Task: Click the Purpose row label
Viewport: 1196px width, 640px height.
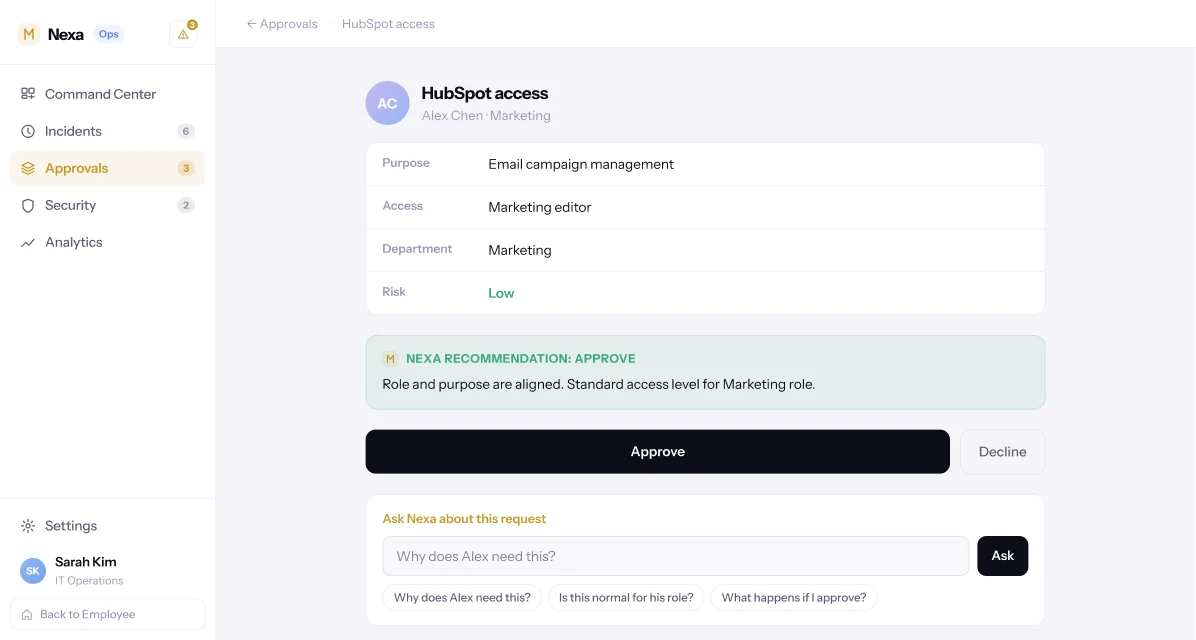Action: point(406,163)
